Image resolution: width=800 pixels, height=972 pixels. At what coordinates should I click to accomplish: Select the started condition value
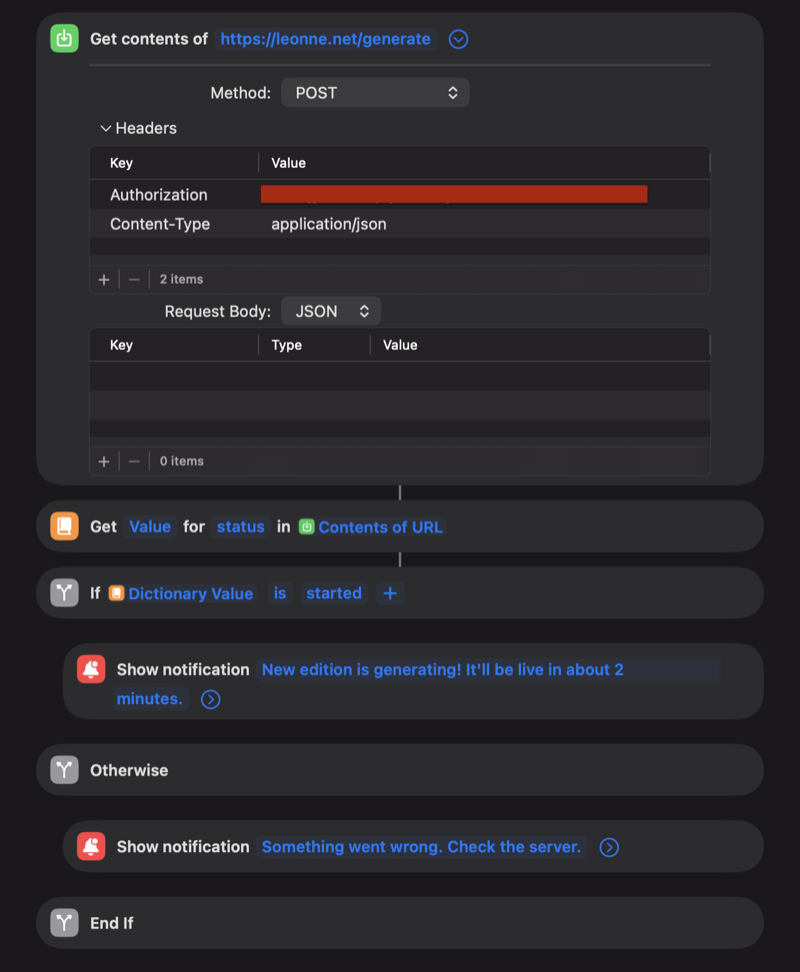(x=333, y=593)
